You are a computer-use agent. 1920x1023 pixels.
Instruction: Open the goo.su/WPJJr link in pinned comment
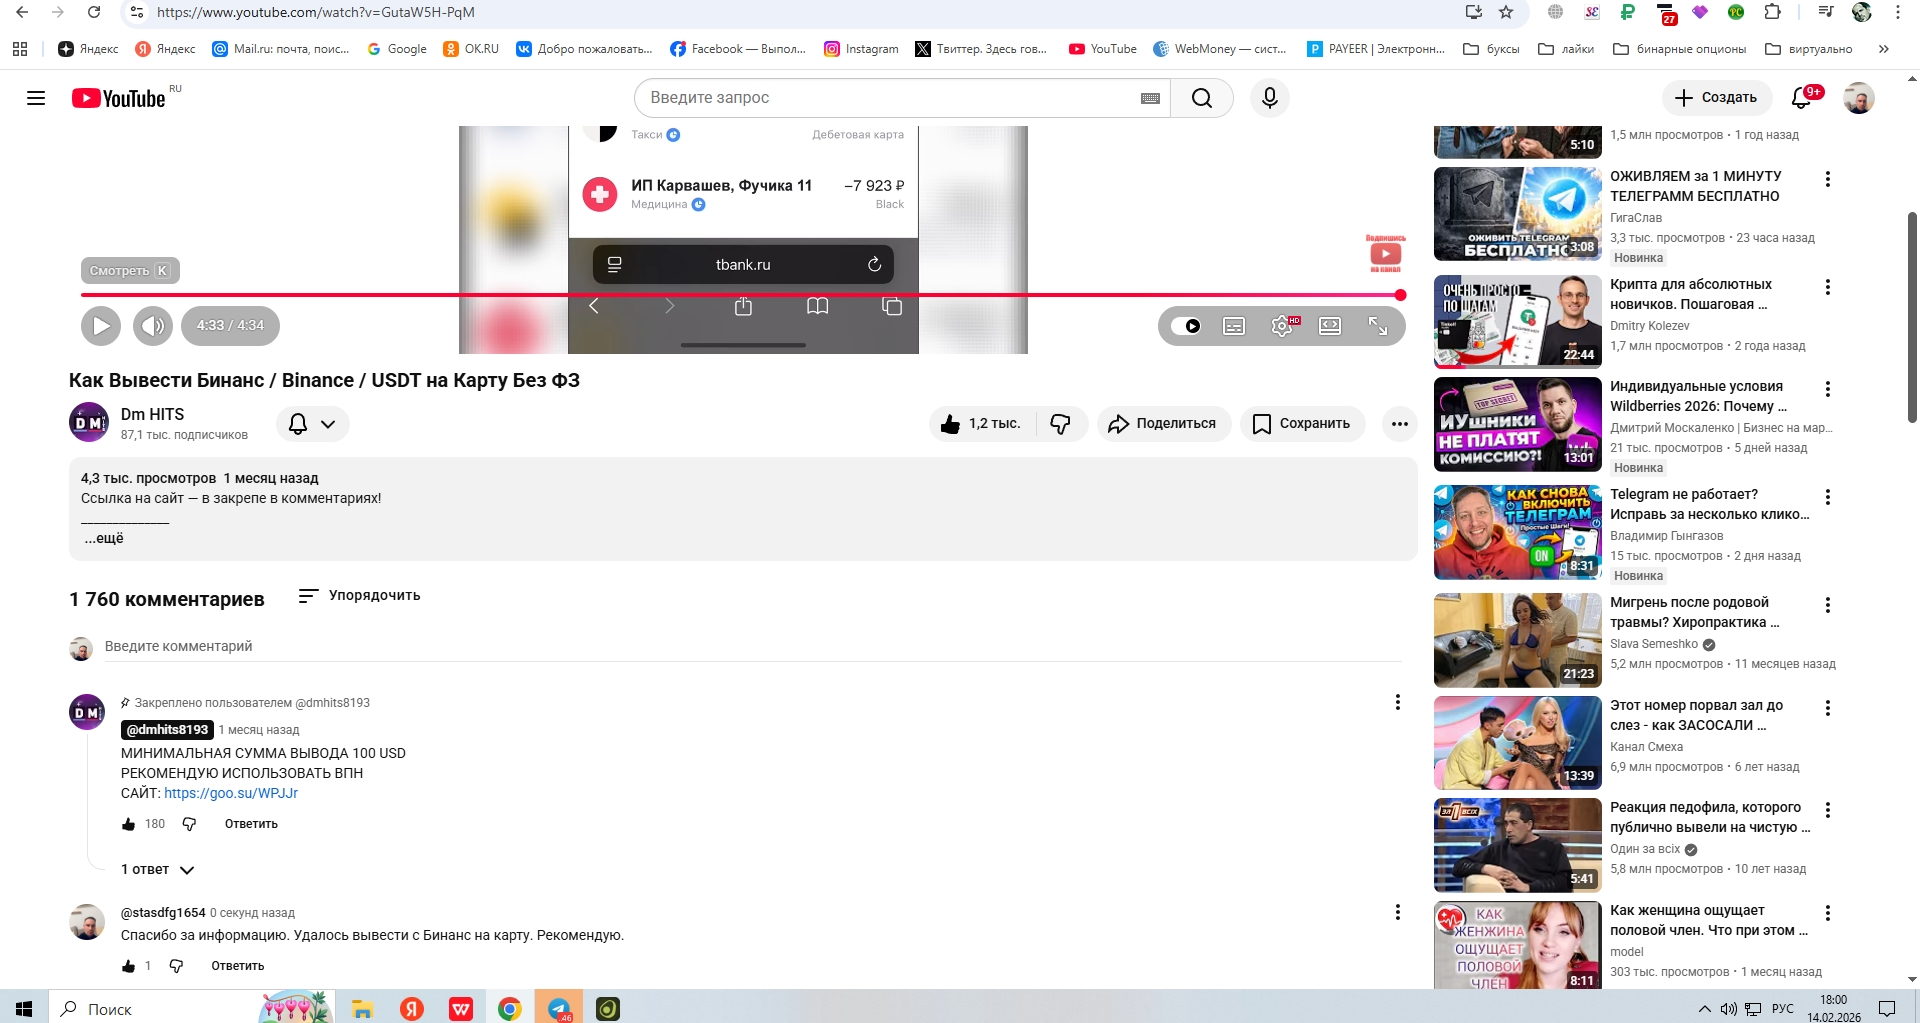(231, 793)
